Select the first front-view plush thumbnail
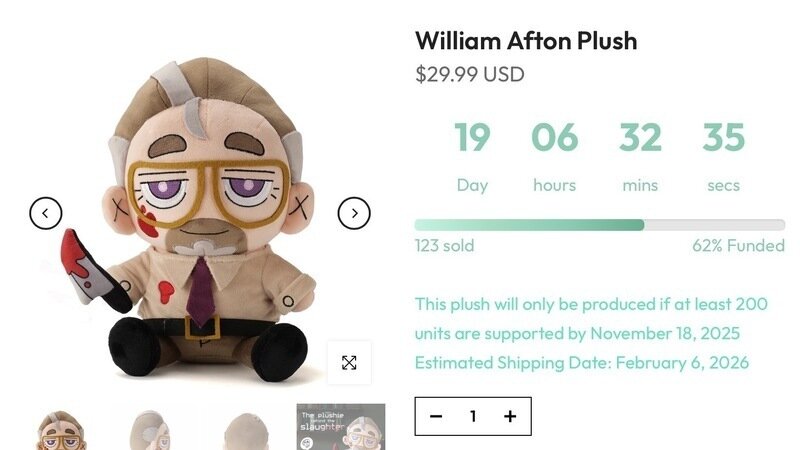 click(61, 428)
